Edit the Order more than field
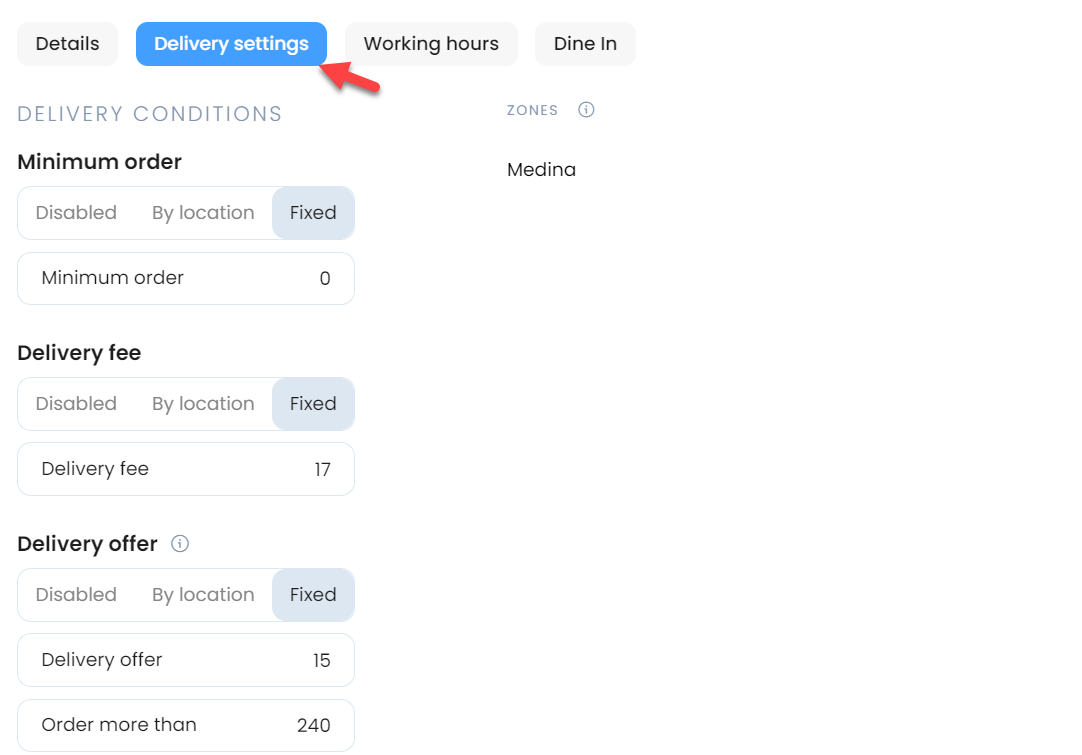 186,725
